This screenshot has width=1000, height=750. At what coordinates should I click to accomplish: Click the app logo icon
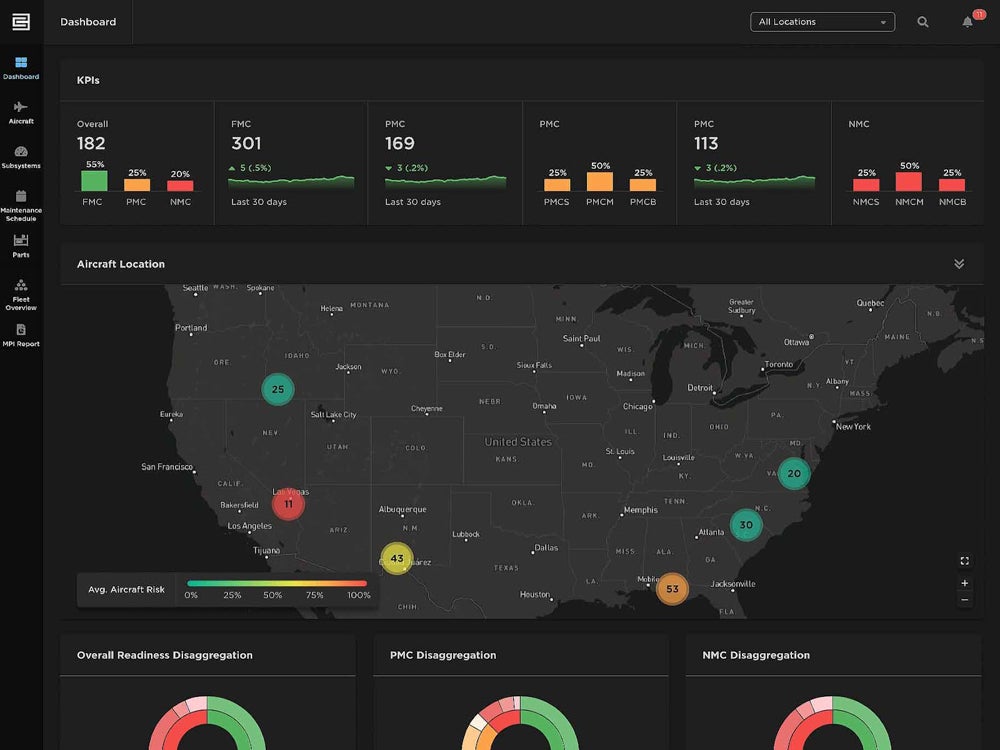(x=21, y=22)
